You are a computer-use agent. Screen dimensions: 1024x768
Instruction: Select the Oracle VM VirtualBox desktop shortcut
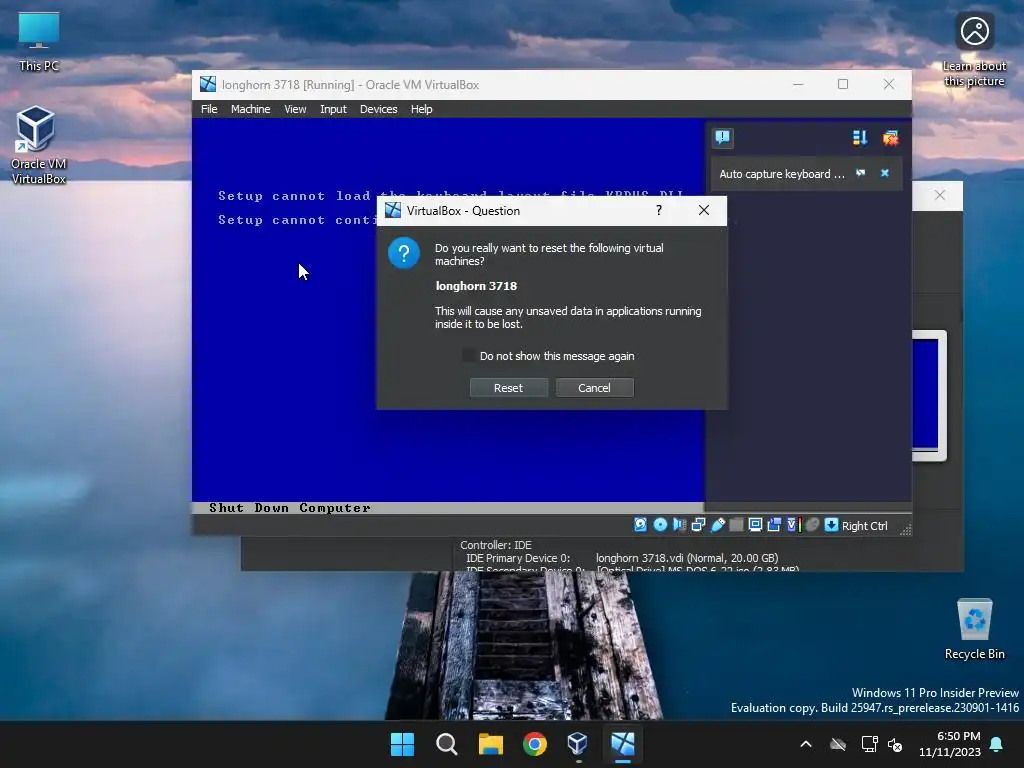tap(39, 145)
